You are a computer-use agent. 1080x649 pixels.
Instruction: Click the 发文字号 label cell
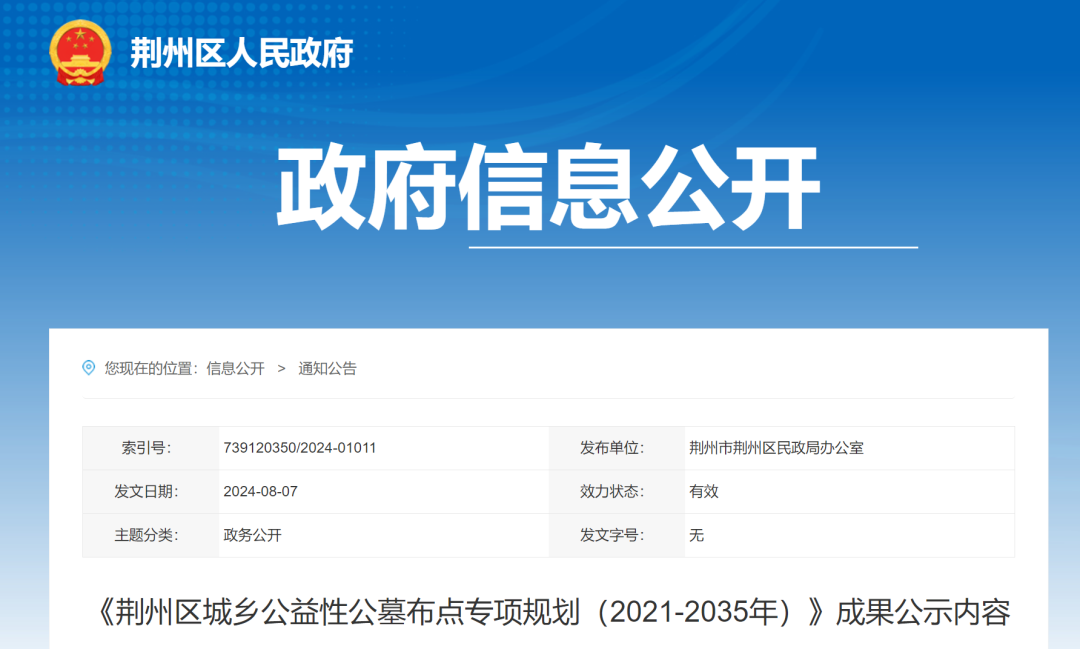coord(612,535)
